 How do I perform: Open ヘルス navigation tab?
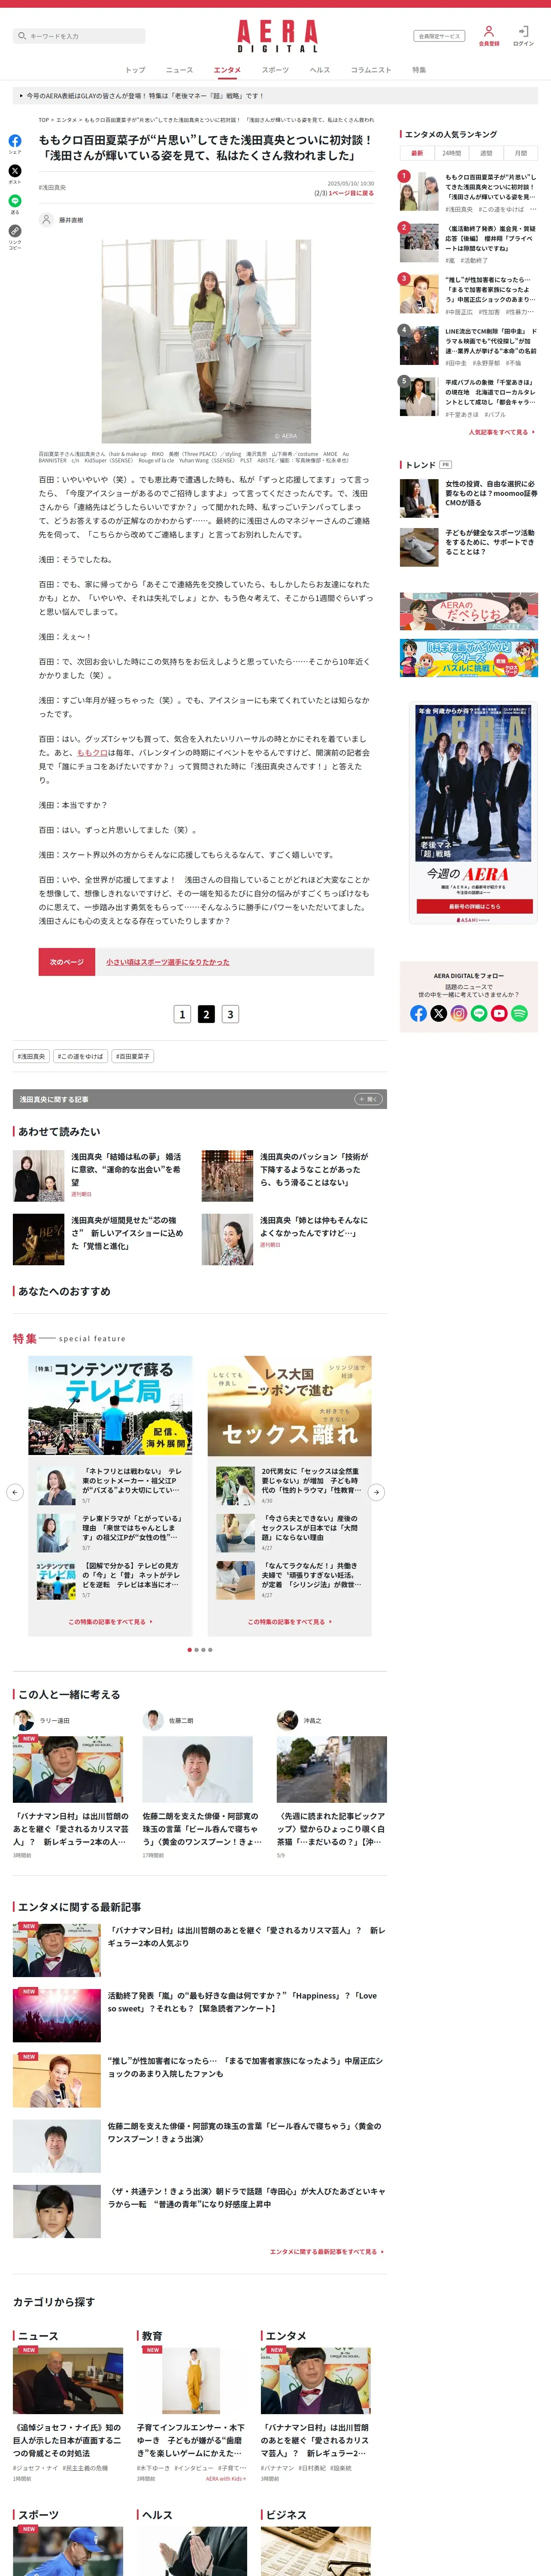(x=320, y=70)
